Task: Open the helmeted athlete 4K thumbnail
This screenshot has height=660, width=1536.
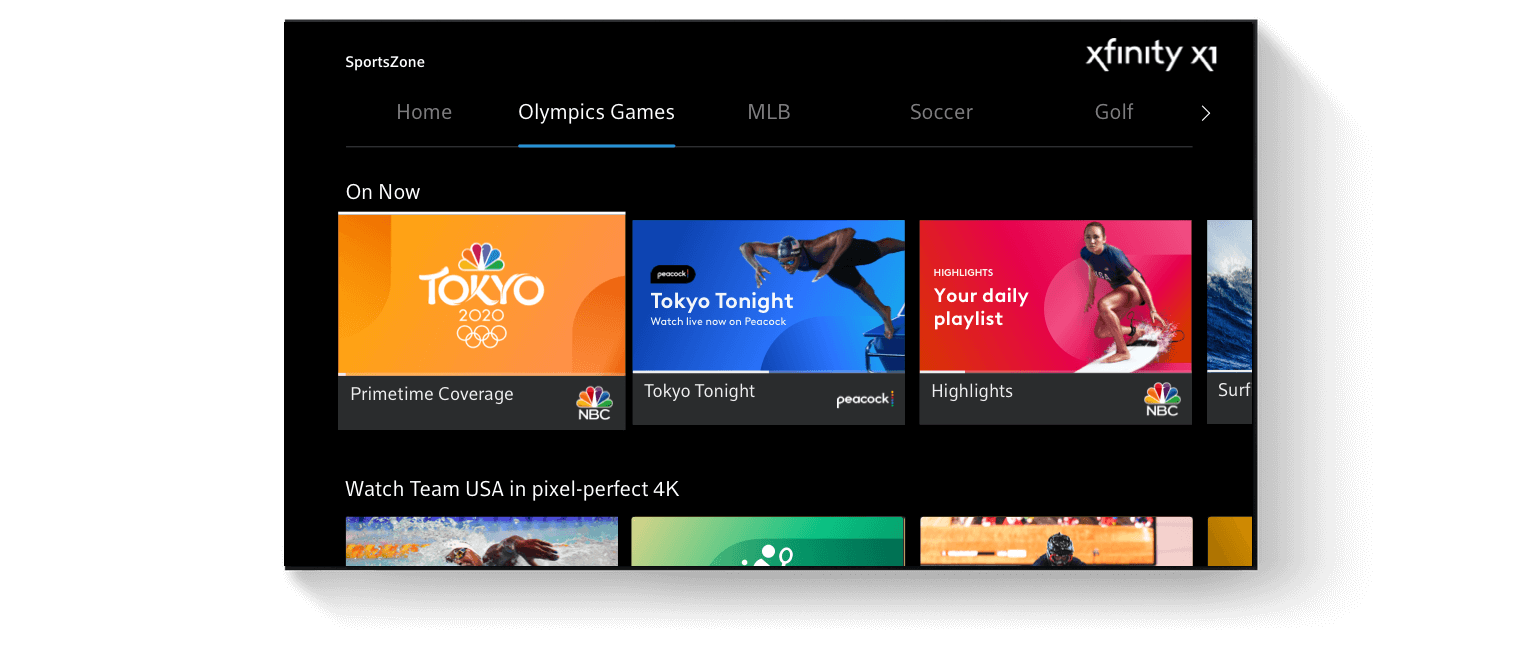Action: click(x=1056, y=541)
